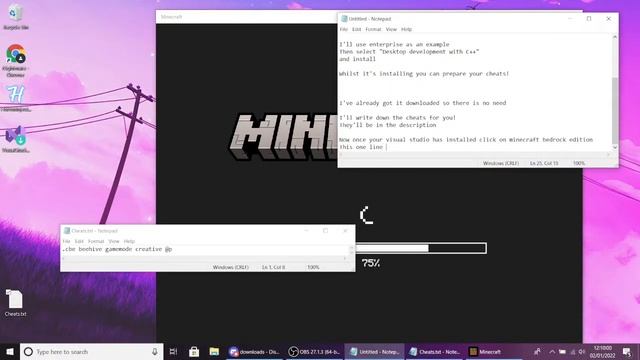Launch the Chrome desktop shortcut
Image resolution: width=640 pixels, height=360 pixels.
[x=16, y=60]
